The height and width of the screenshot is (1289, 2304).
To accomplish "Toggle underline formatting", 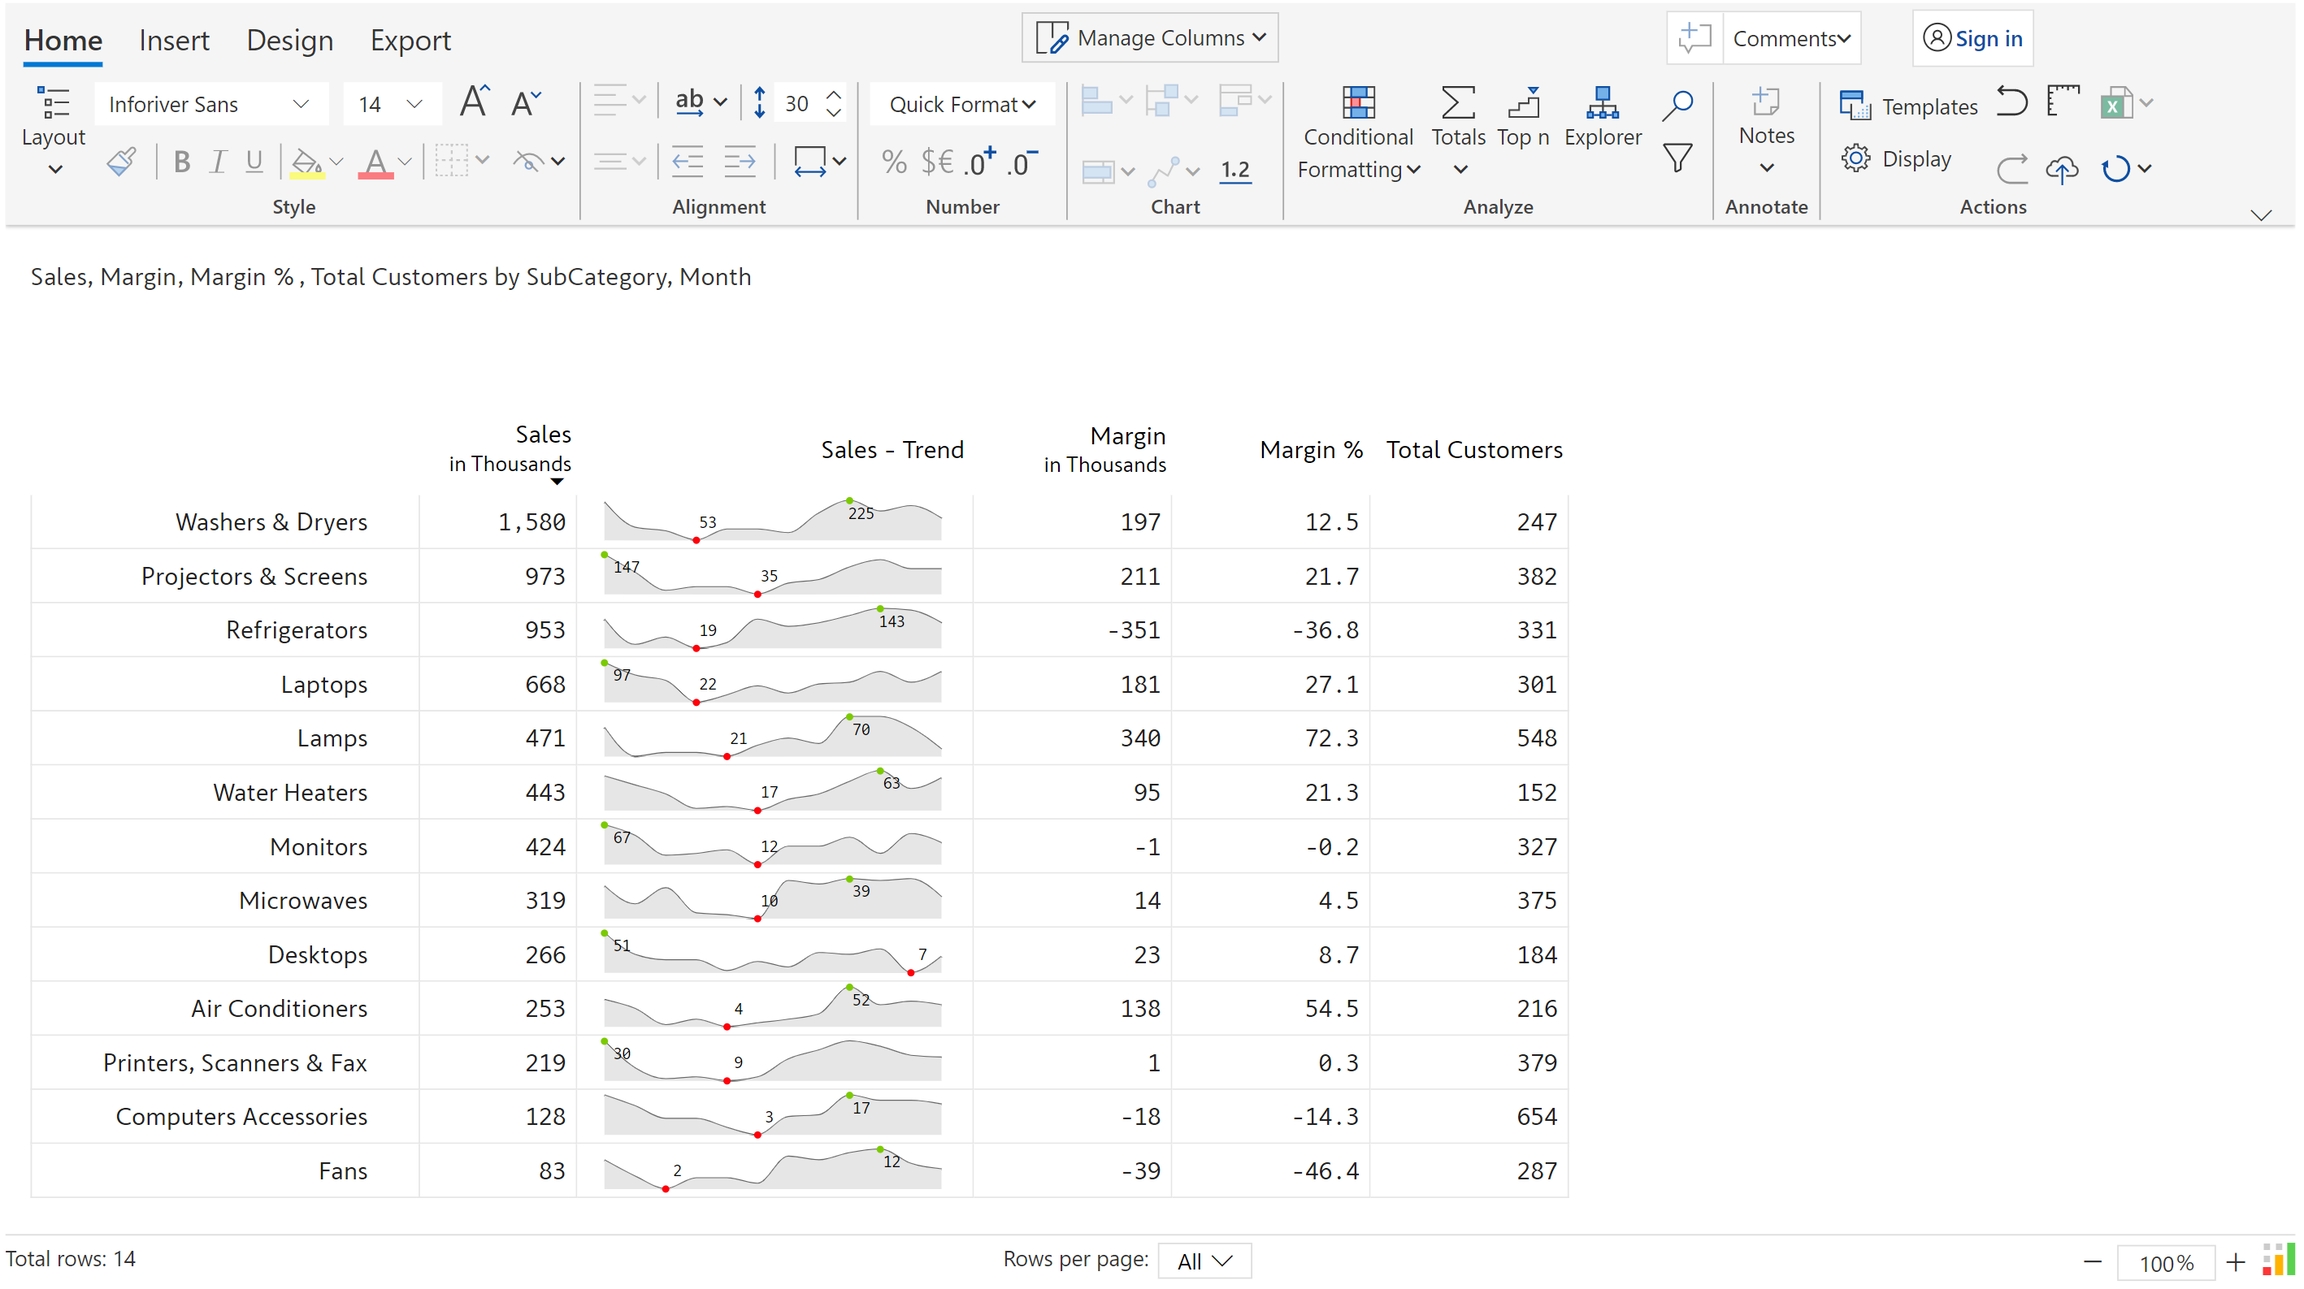I will (x=254, y=161).
